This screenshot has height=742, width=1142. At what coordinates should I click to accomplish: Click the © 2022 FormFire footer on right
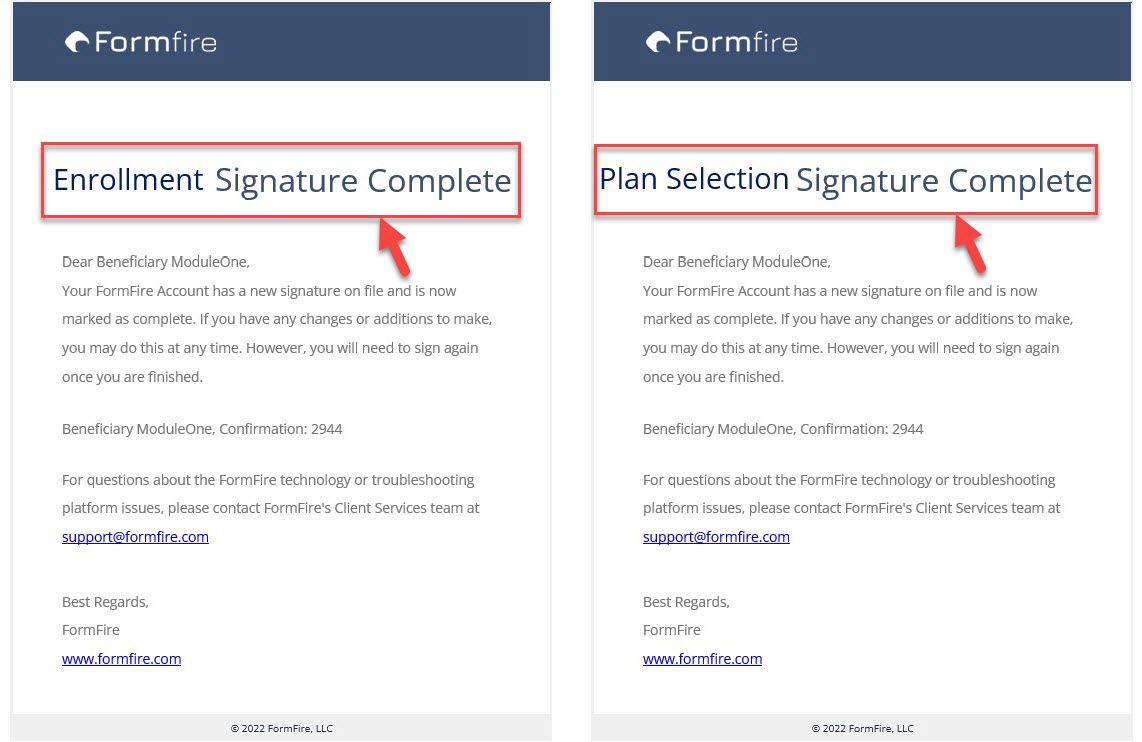(x=862, y=728)
